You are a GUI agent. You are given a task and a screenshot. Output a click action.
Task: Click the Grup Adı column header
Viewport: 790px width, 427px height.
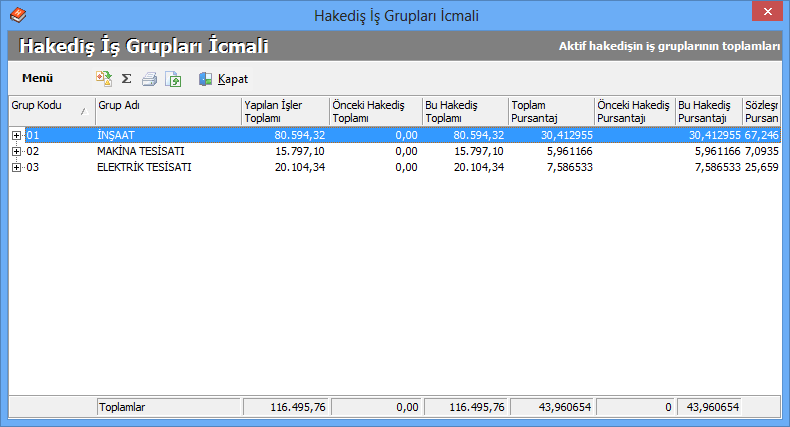coord(167,110)
